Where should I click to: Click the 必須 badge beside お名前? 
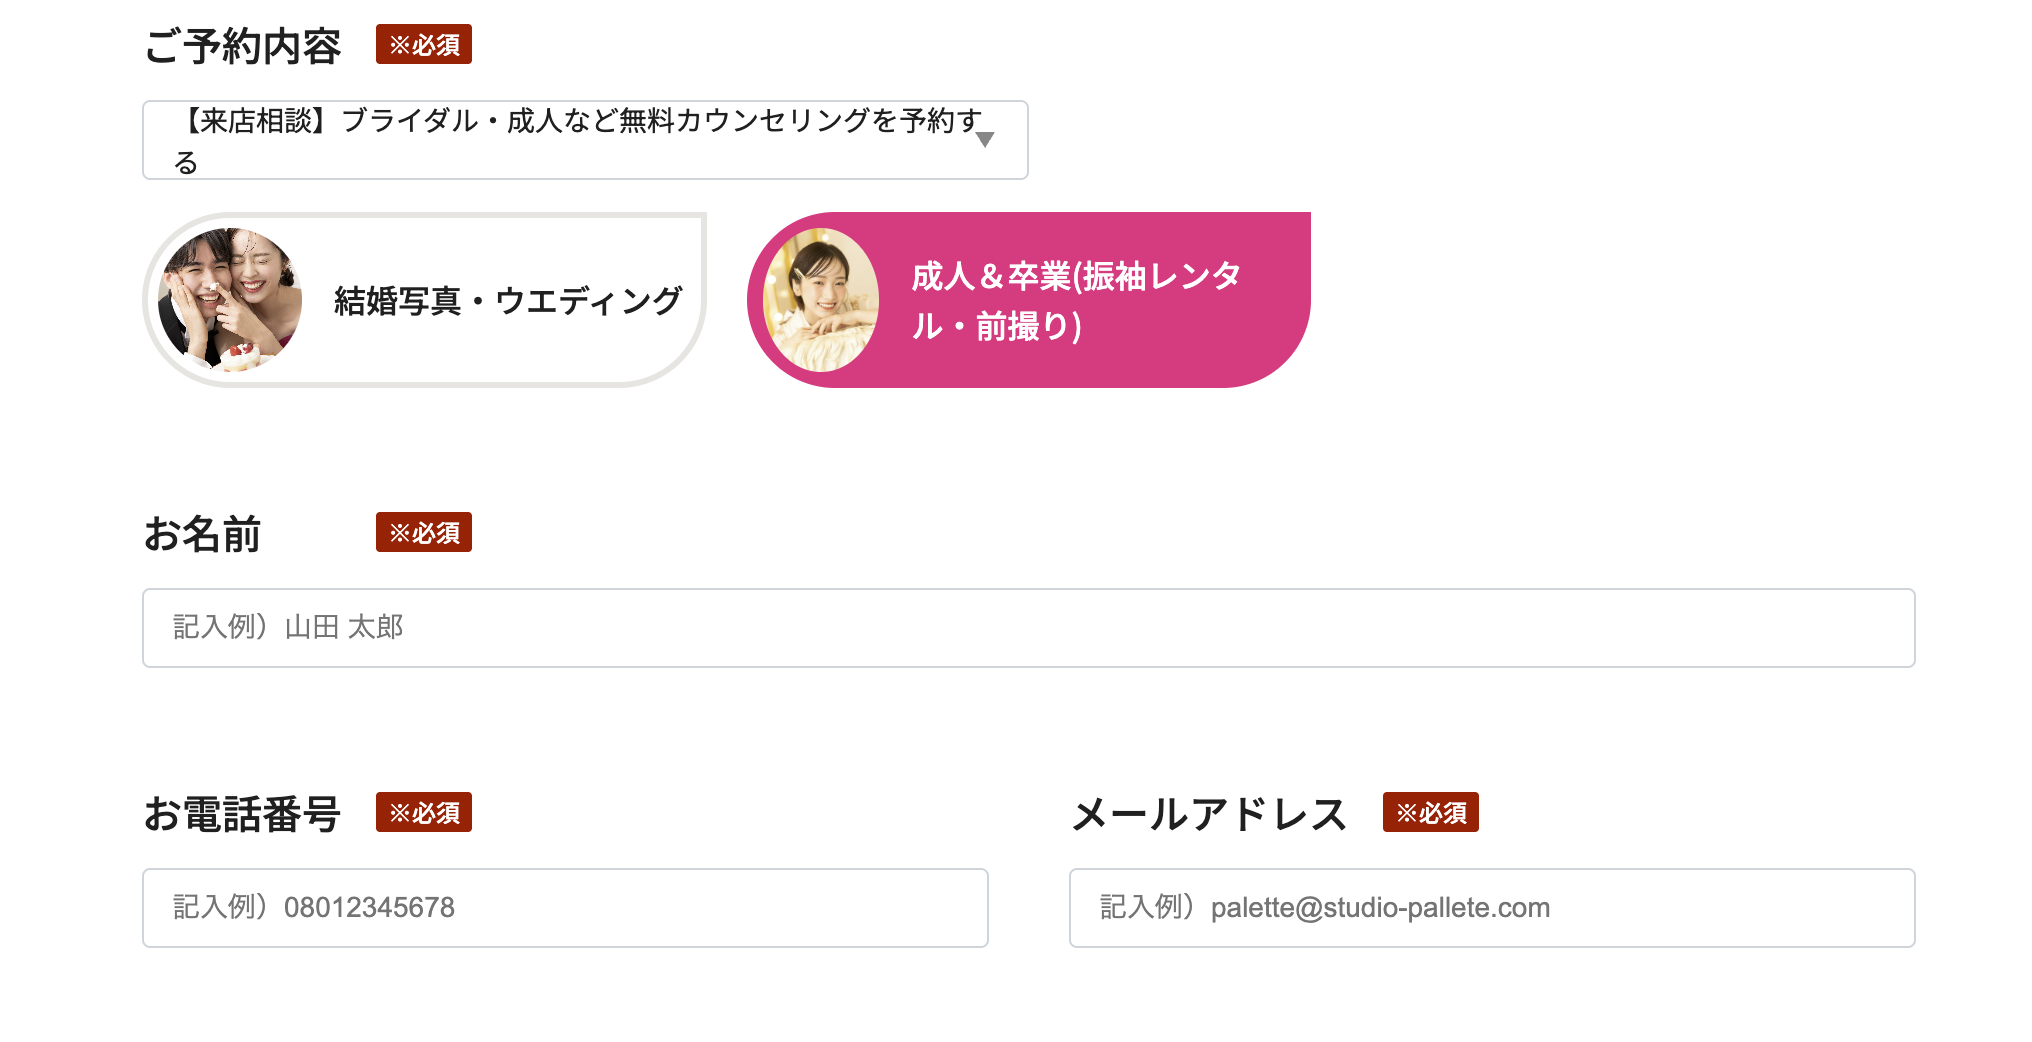424,533
